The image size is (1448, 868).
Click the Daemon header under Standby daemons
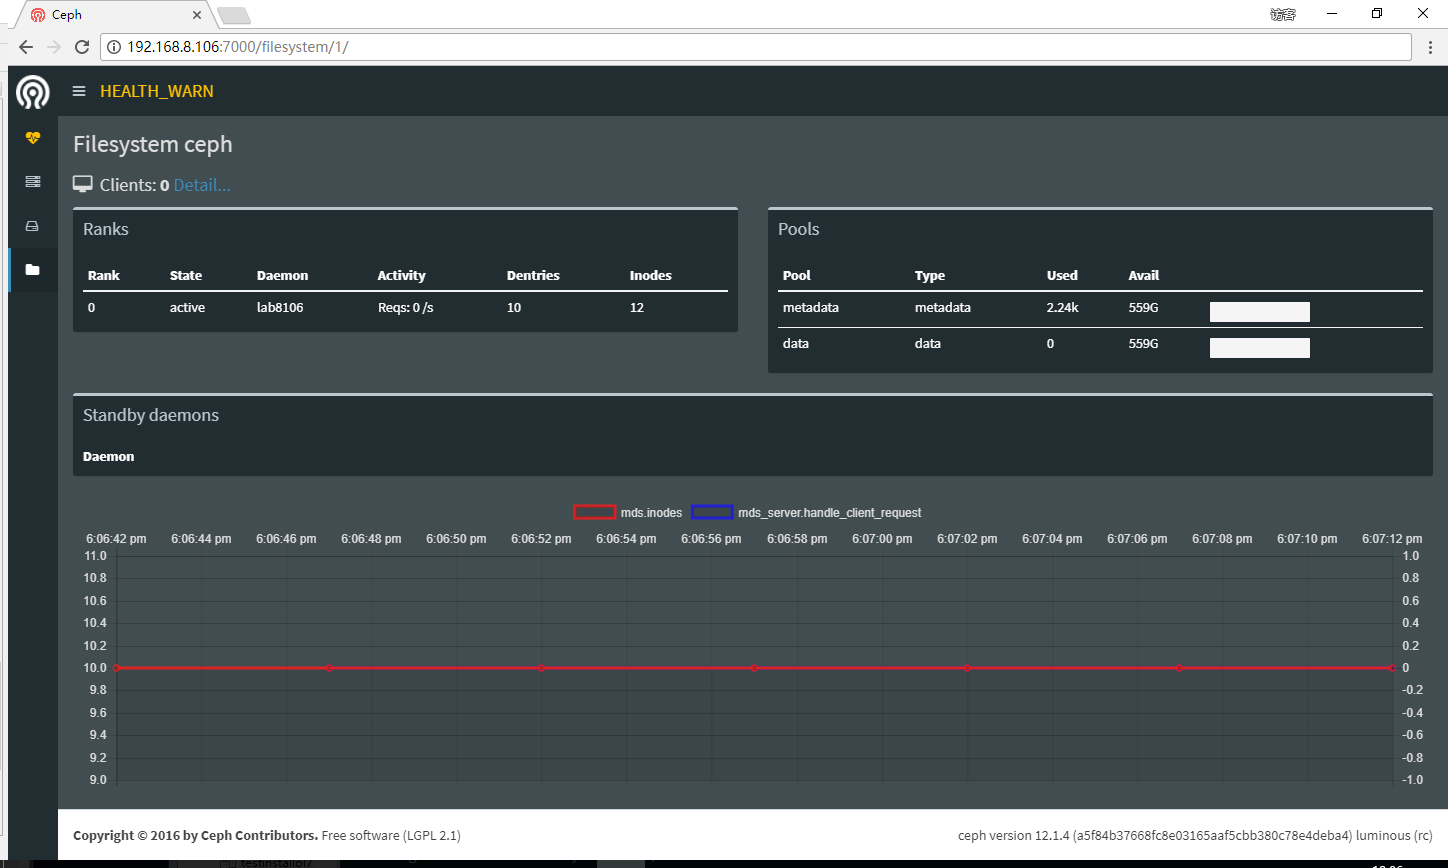109,456
